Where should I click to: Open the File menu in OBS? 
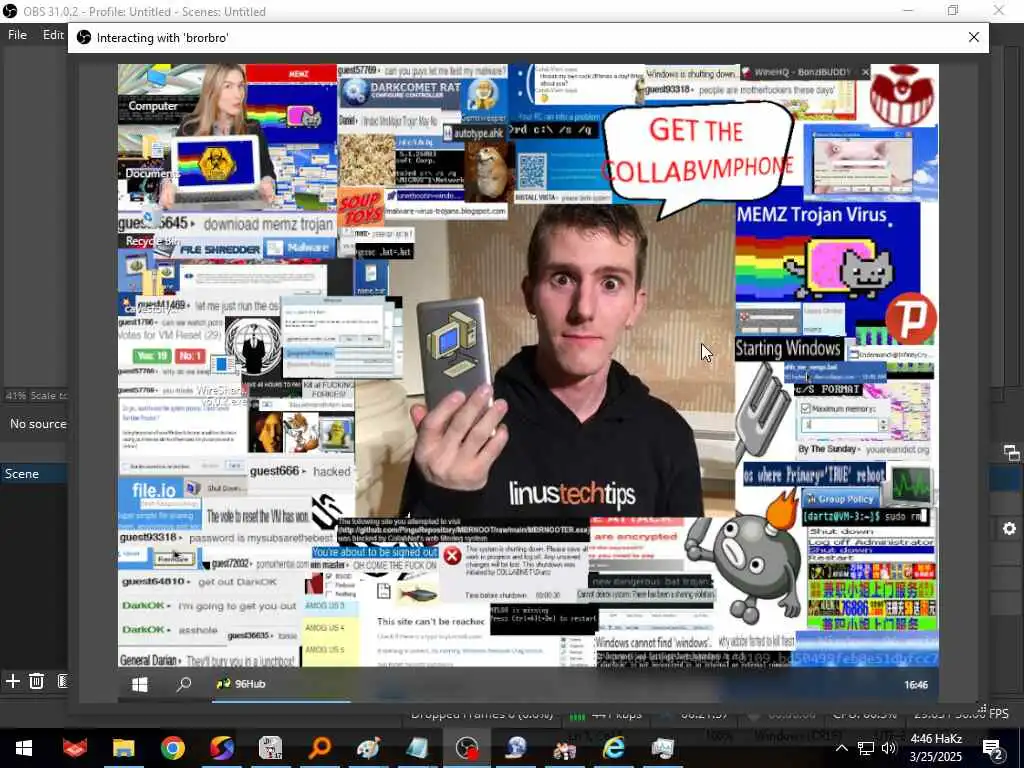click(17, 35)
